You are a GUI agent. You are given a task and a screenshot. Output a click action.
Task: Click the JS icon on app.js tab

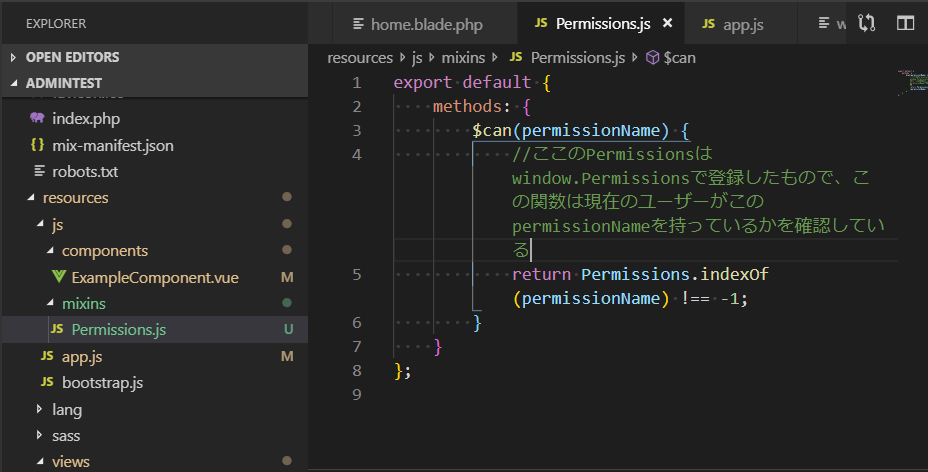pyautogui.click(x=708, y=24)
